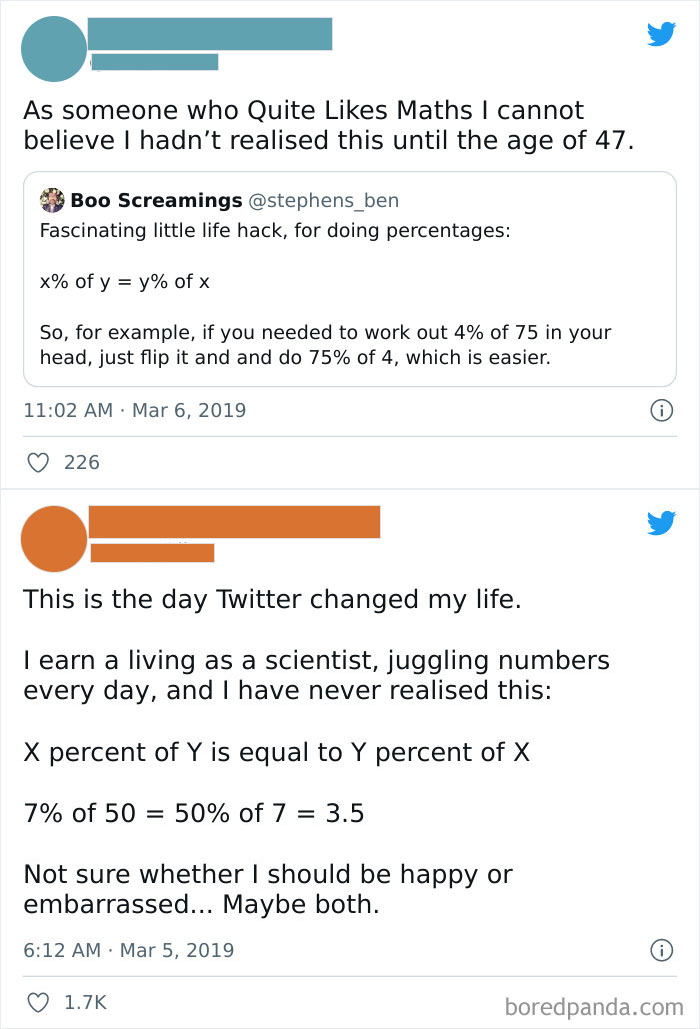Click the heart icon under the top tweet

pos(39,462)
